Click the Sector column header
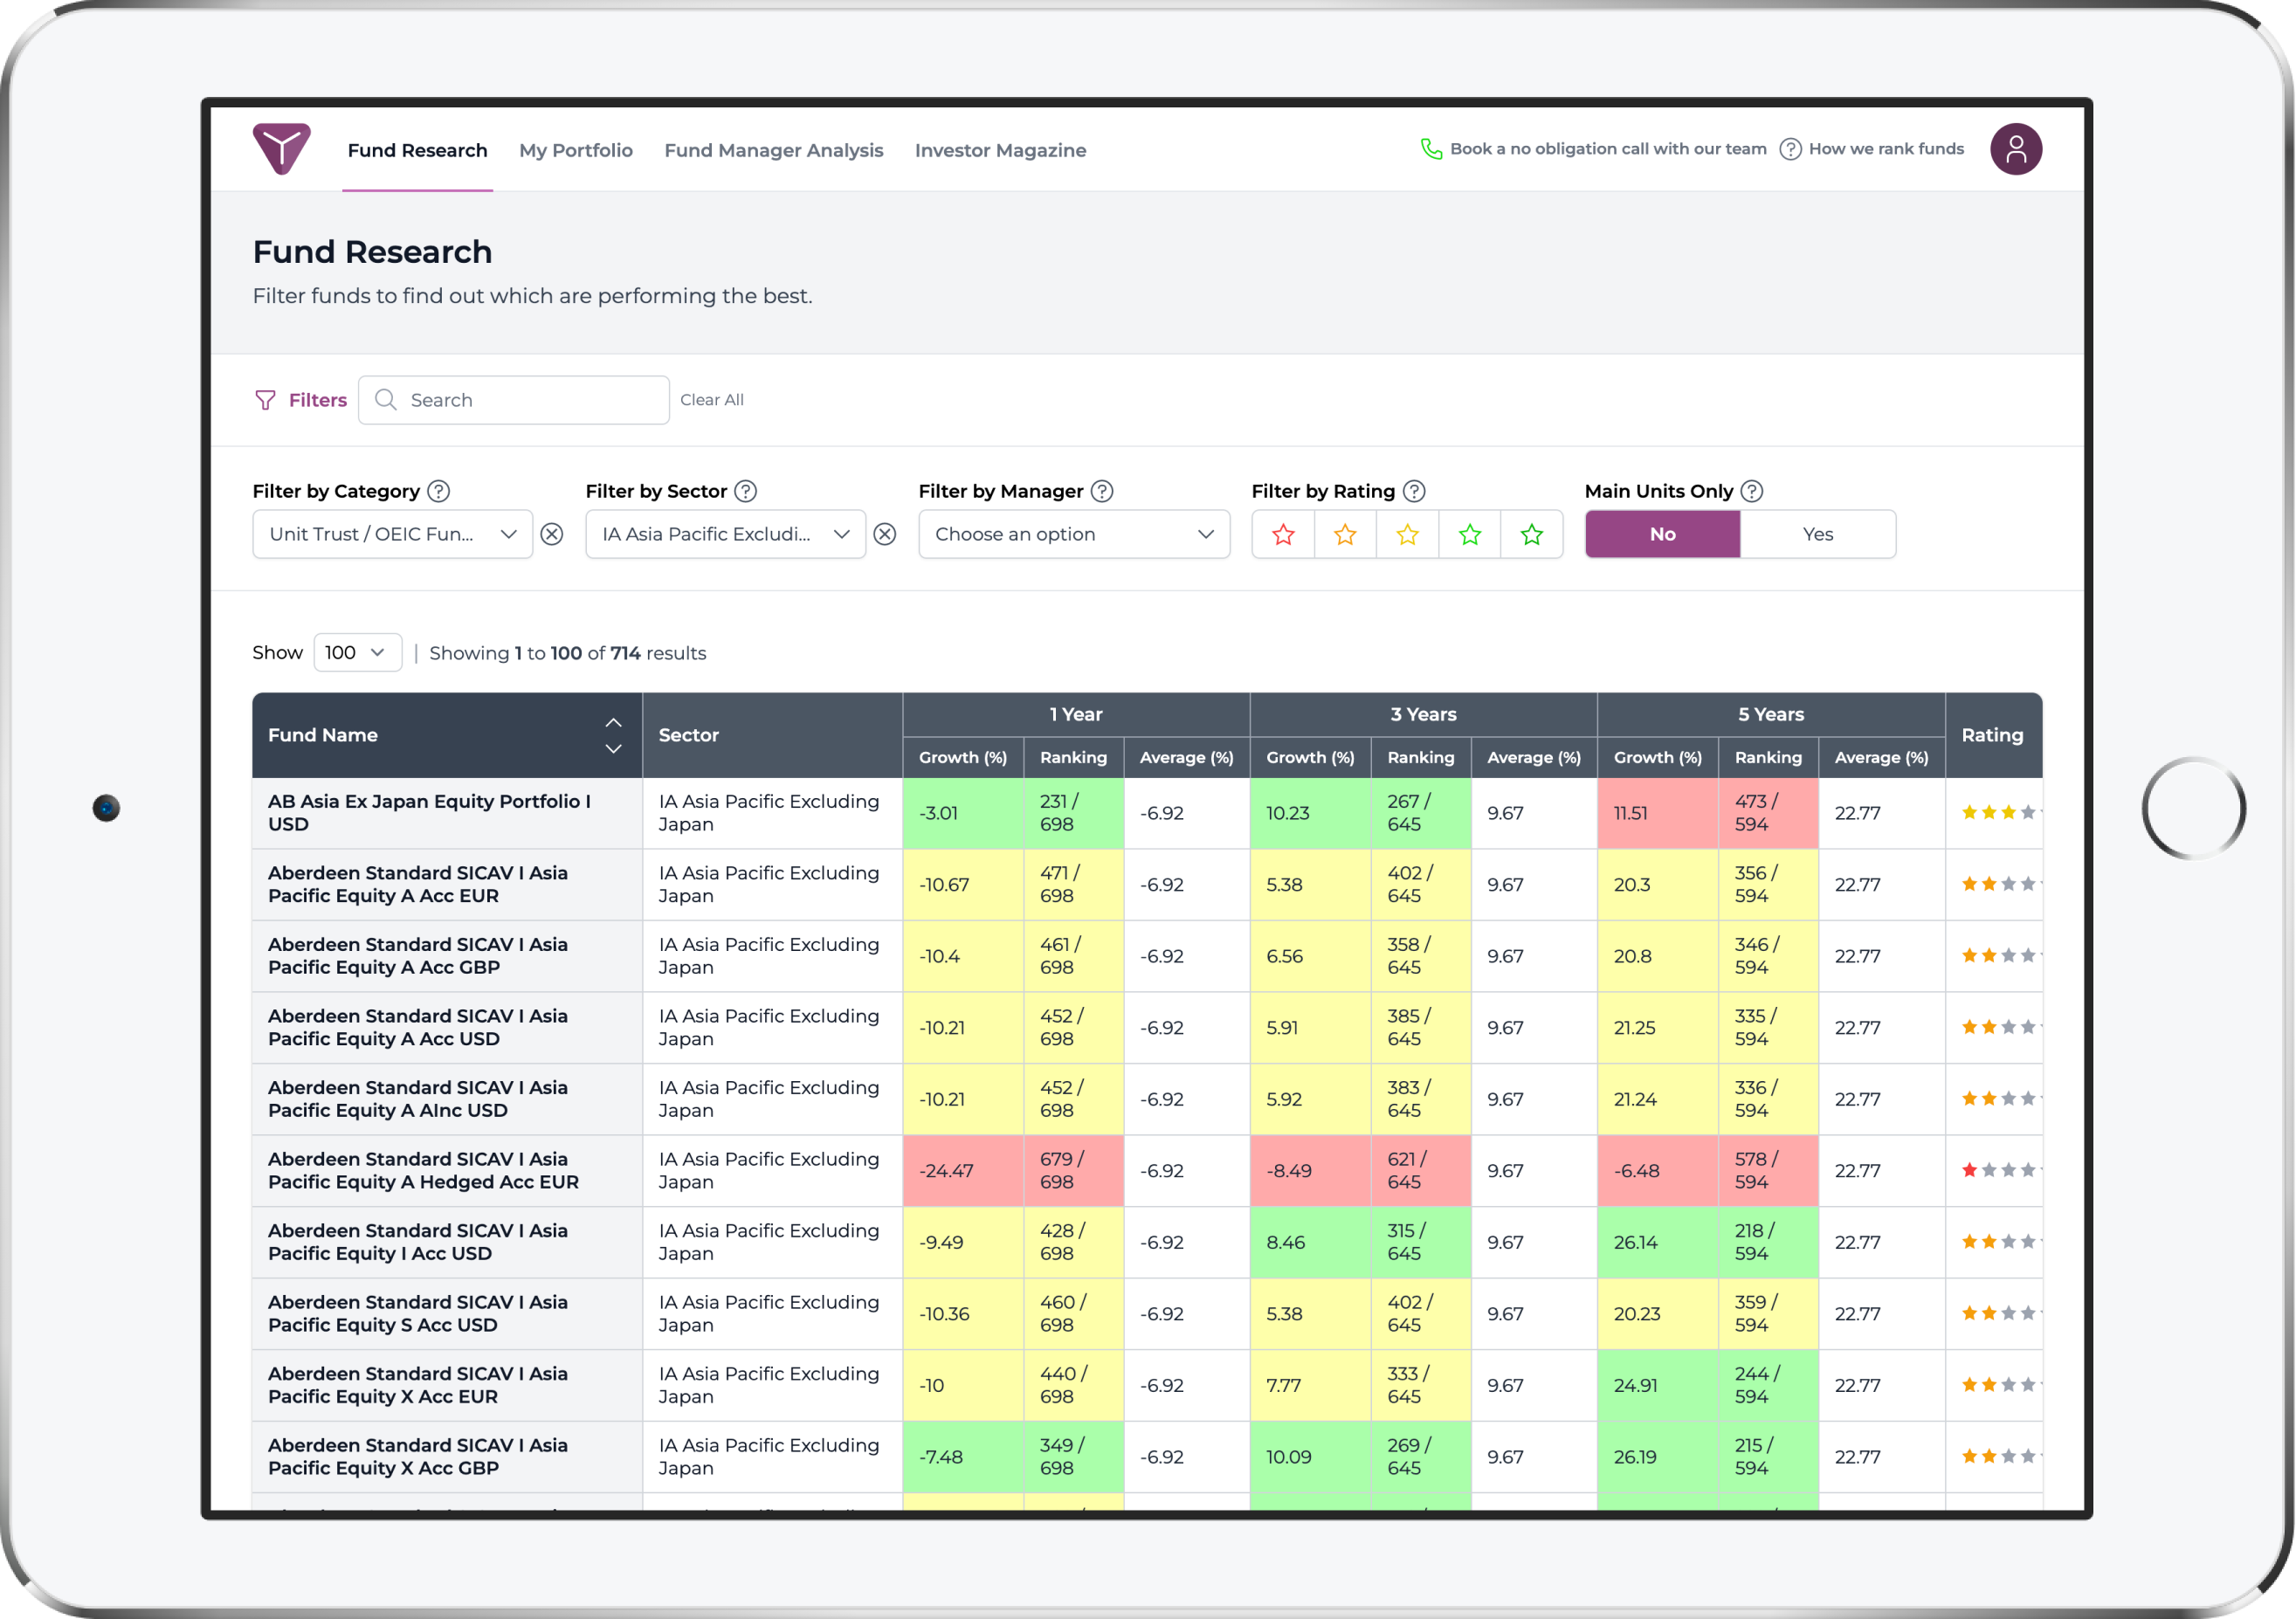Image resolution: width=2296 pixels, height=1619 pixels. click(772, 735)
